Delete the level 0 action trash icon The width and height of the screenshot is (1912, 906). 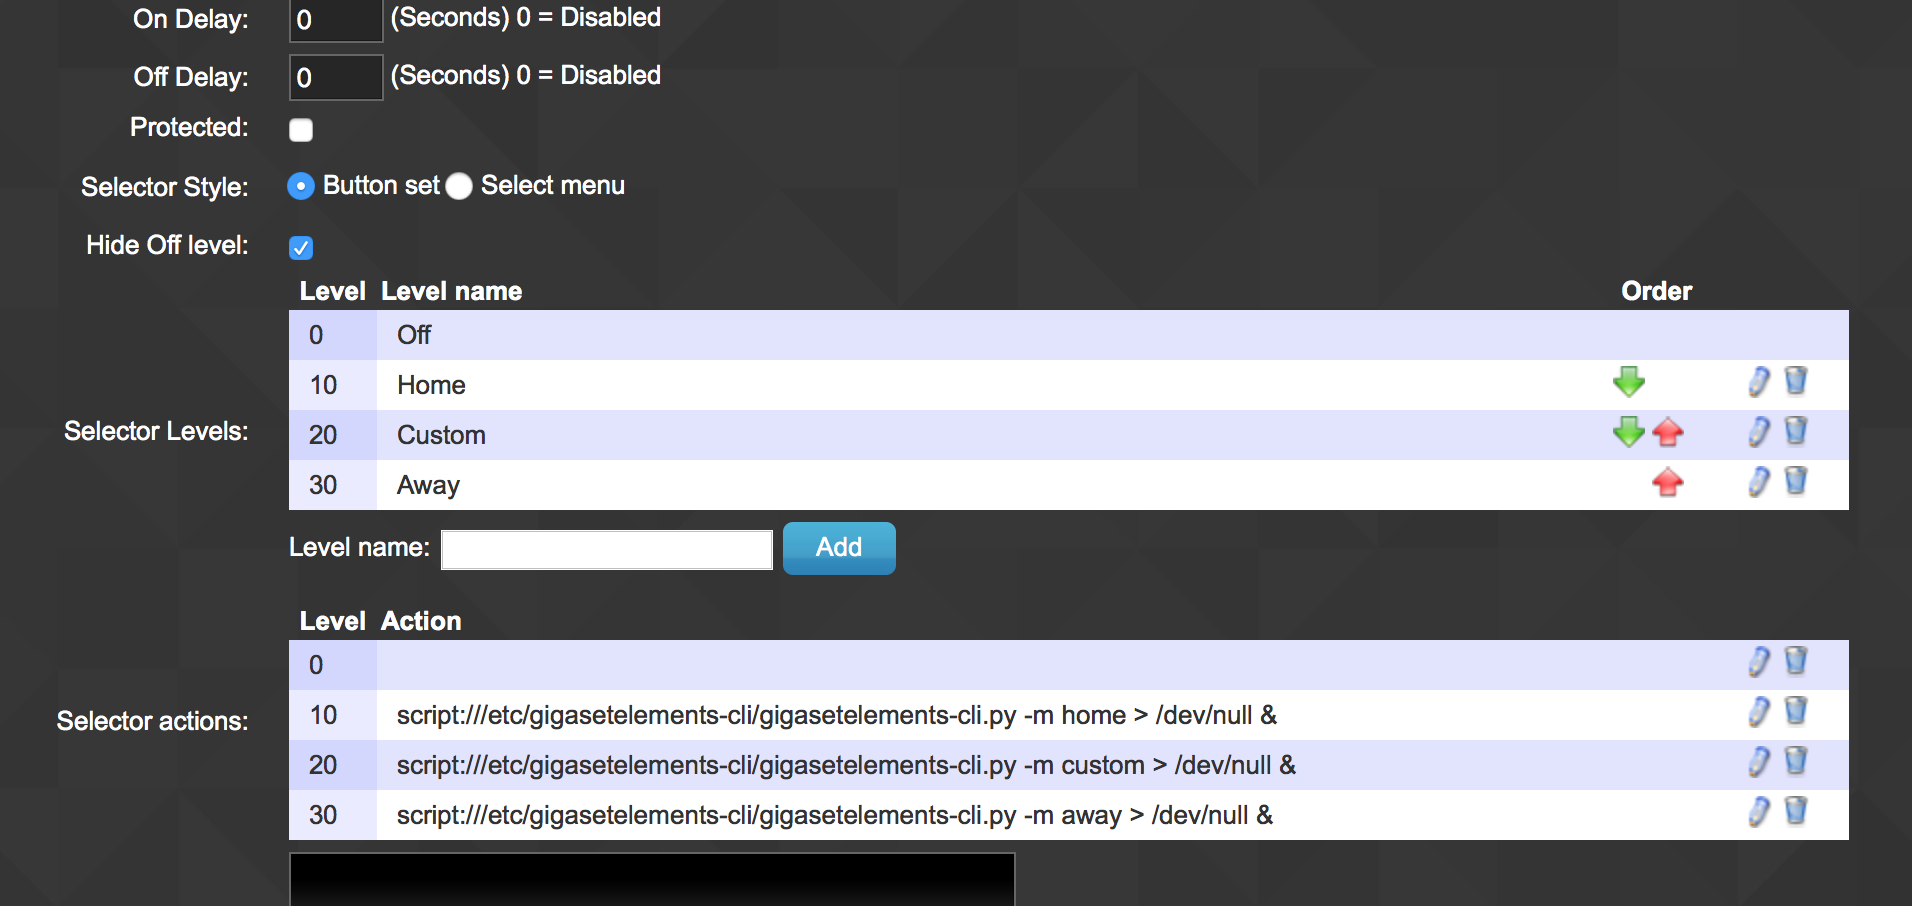[x=1796, y=660]
